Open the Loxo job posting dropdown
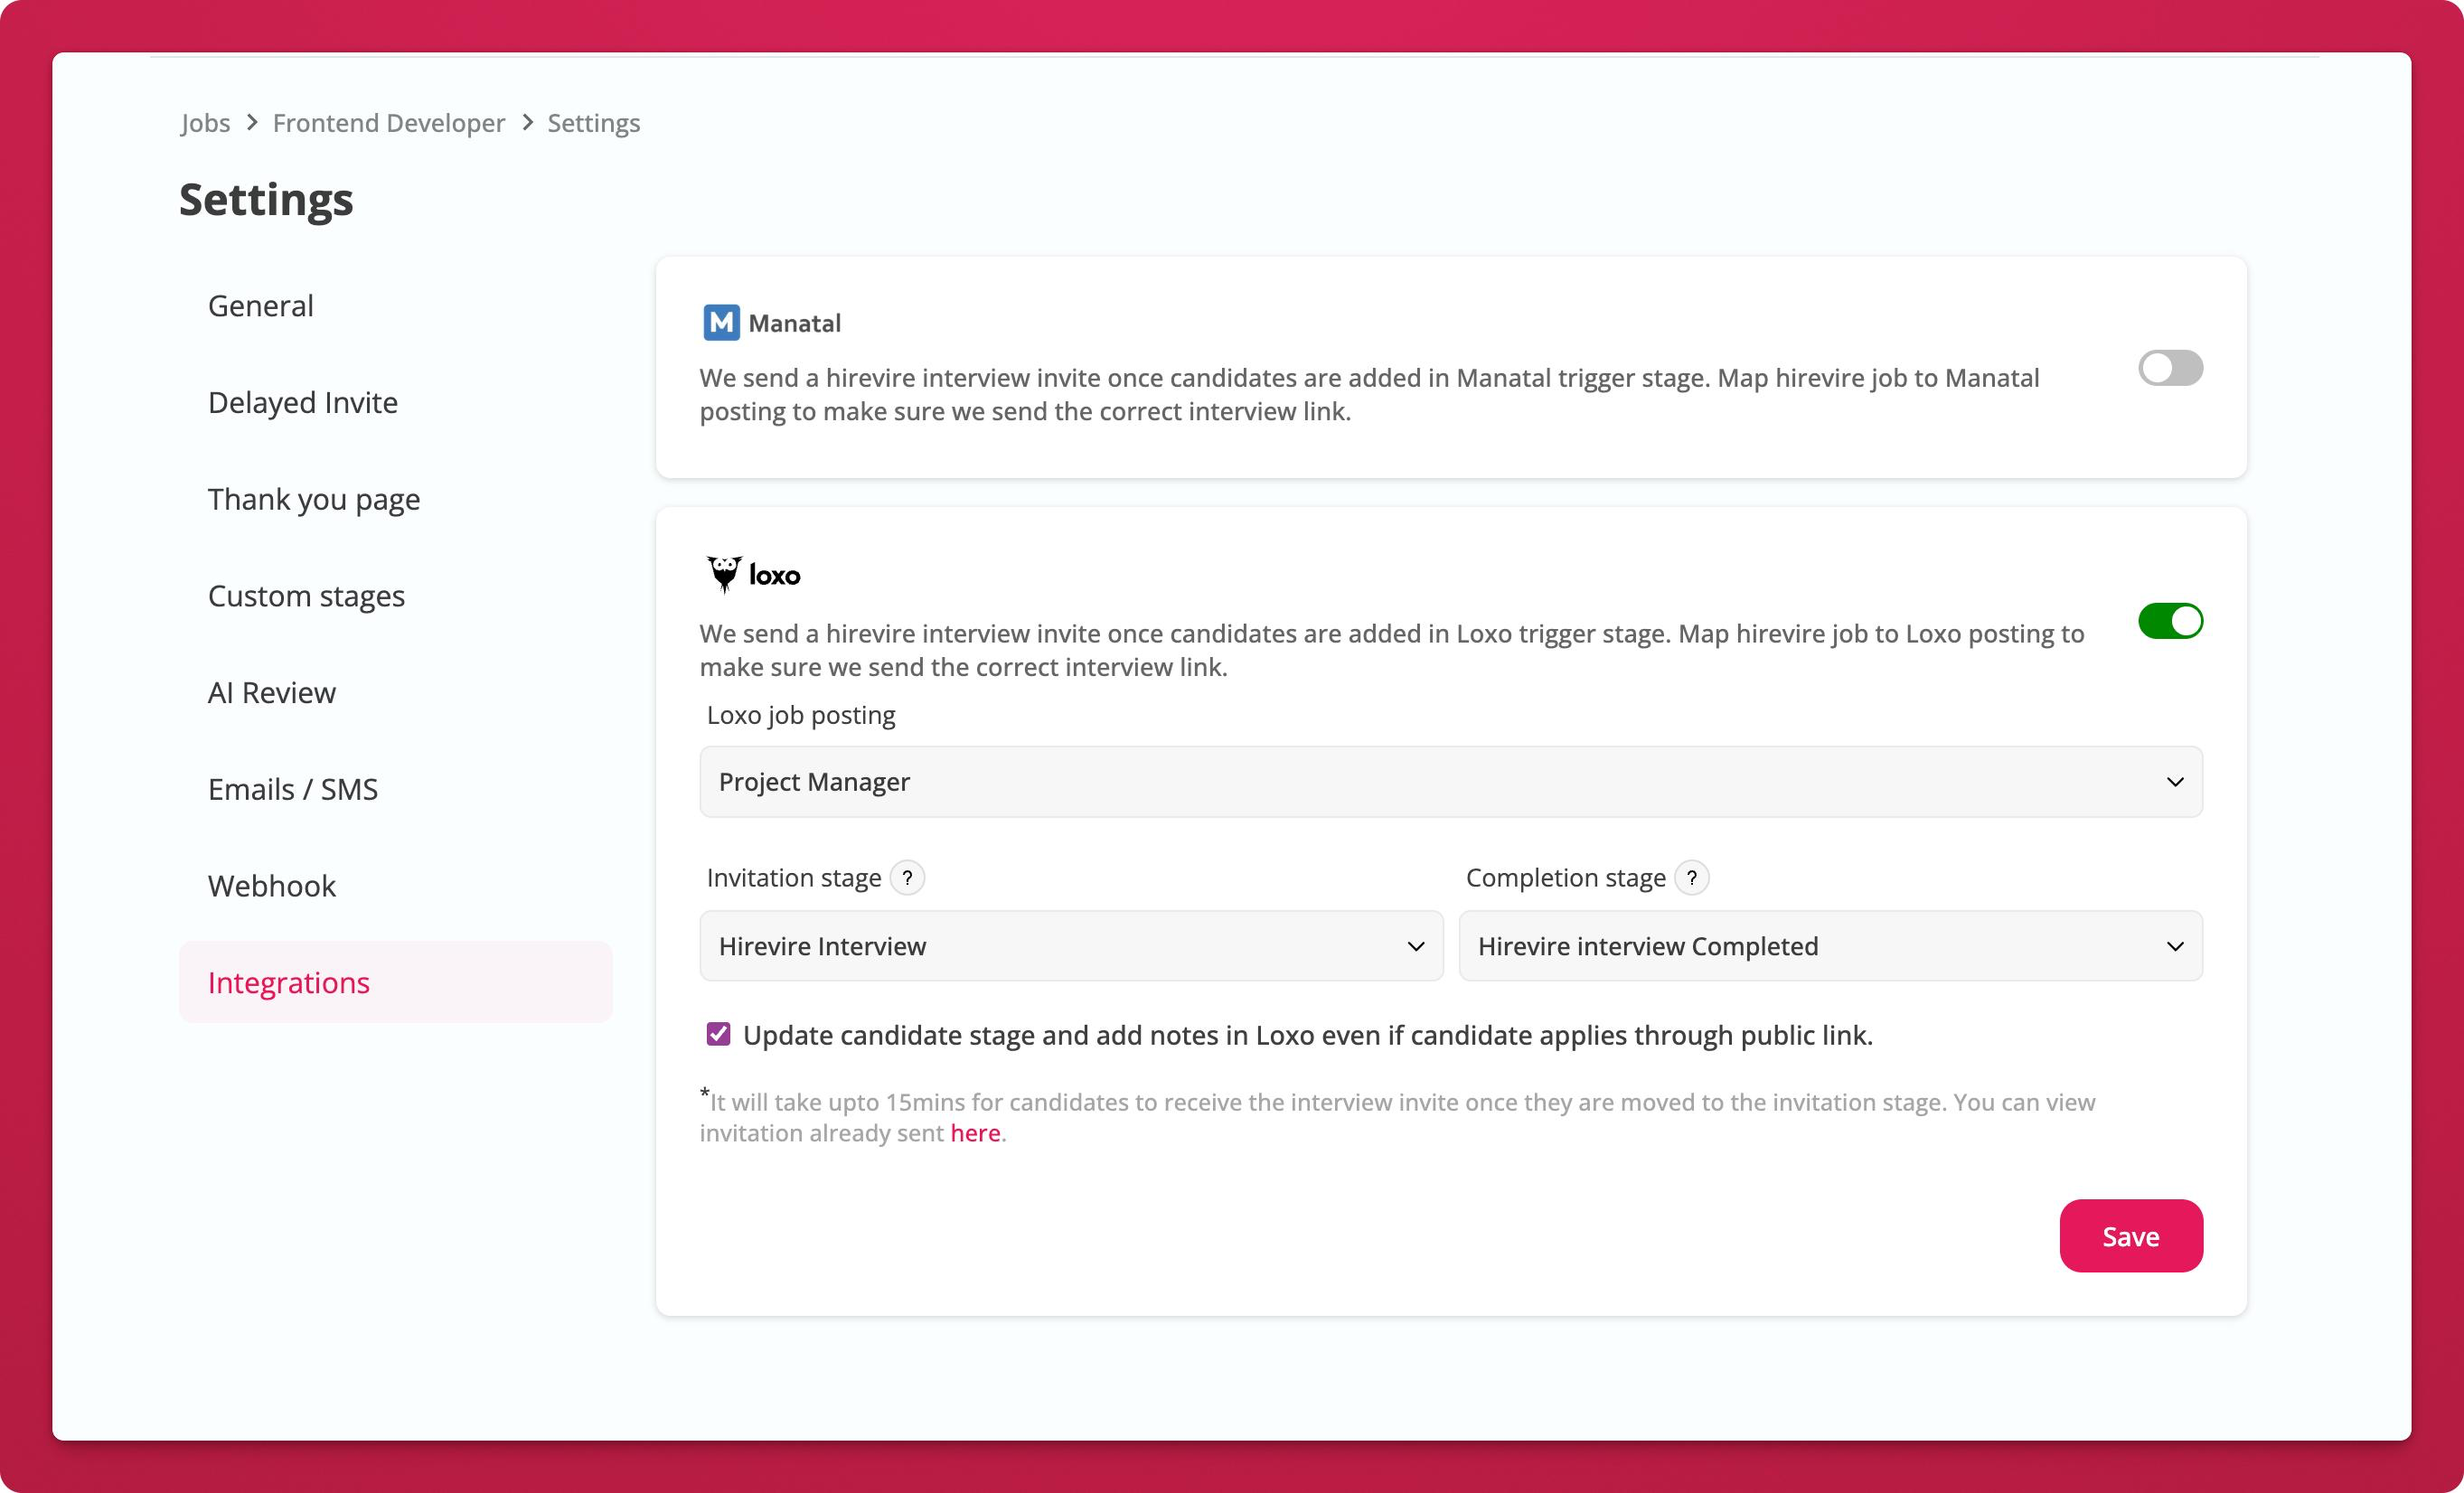This screenshot has height=1493, width=2464. [x=1450, y=782]
